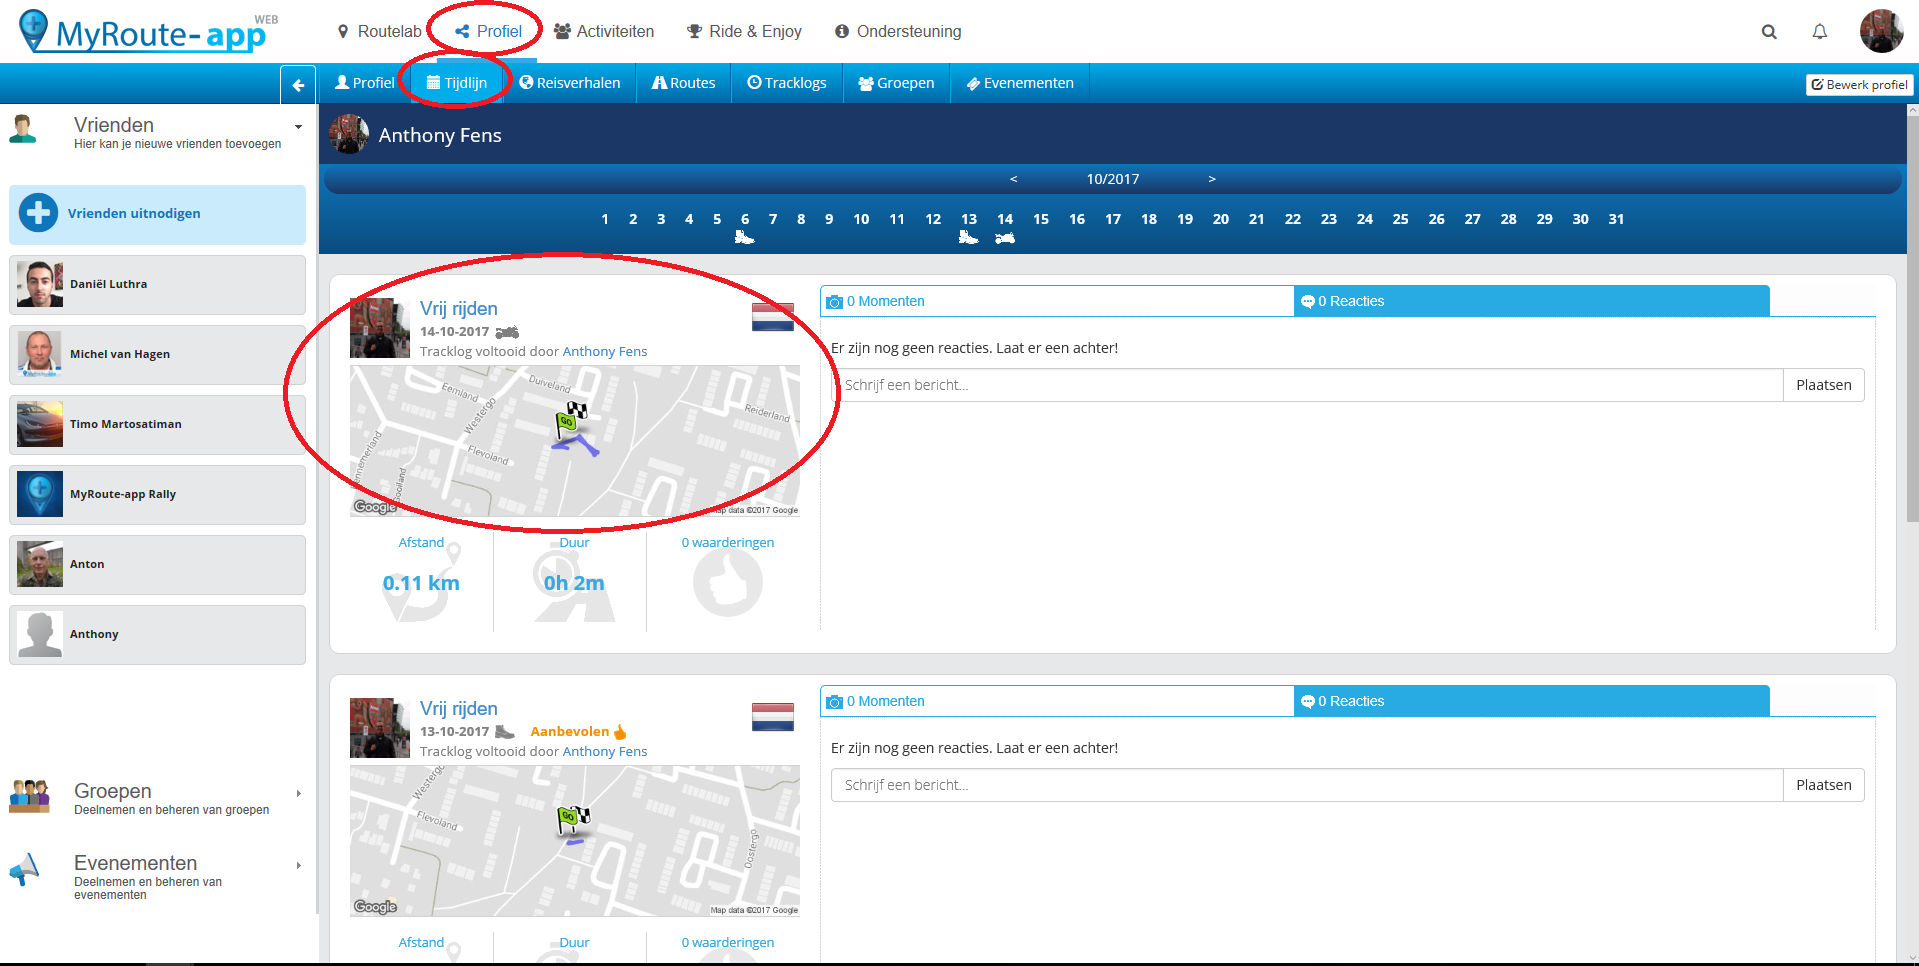1919x966 pixels.
Task: Open the search magnifier icon
Action: click(1769, 32)
